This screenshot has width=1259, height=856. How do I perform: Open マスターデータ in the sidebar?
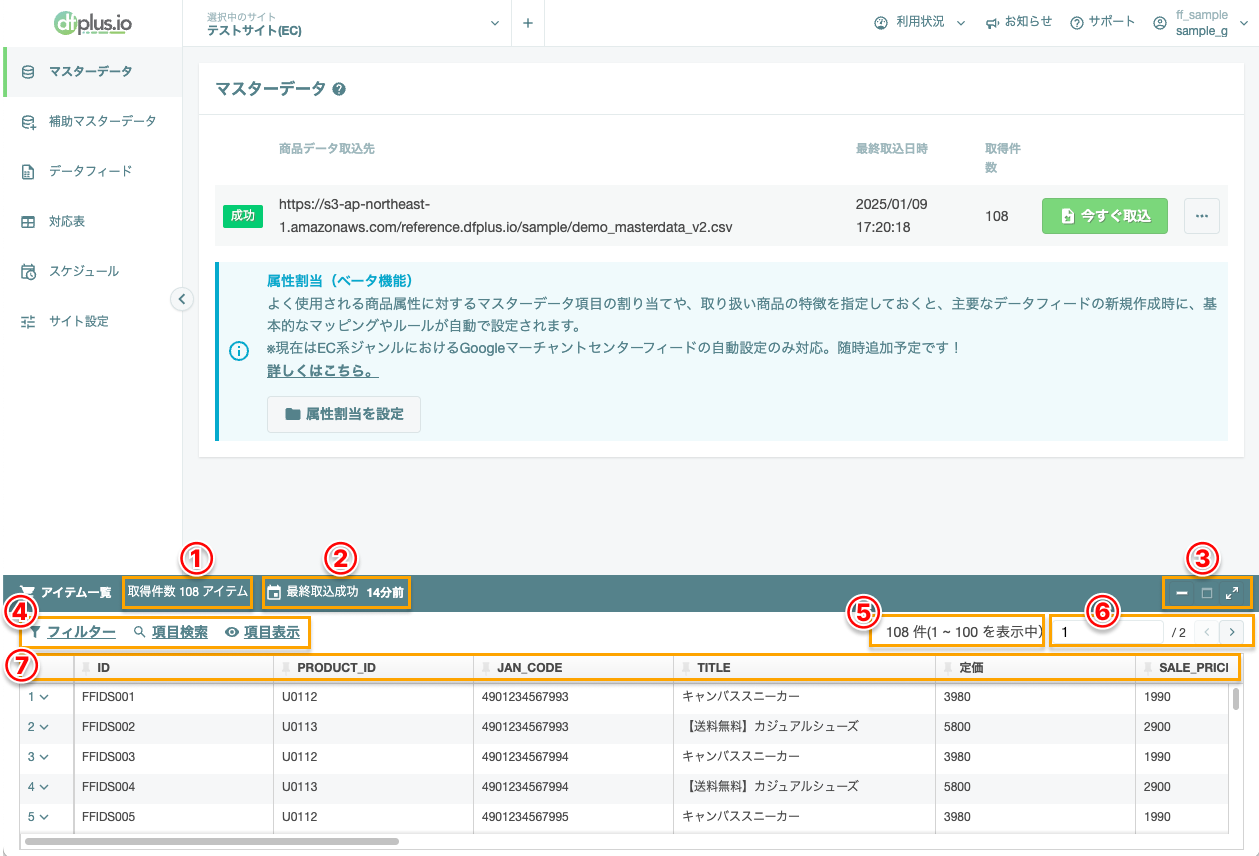[91, 71]
